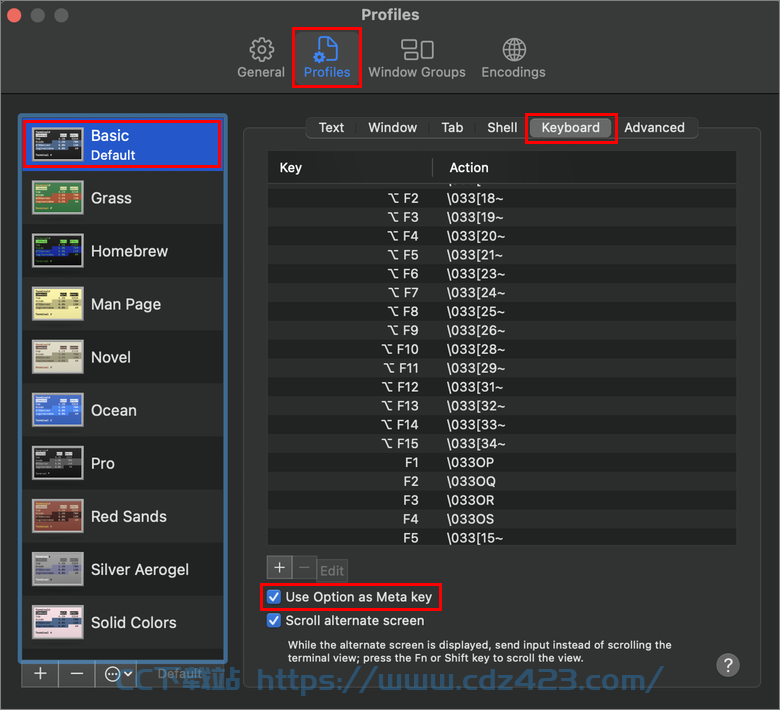The width and height of the screenshot is (780, 710).
Task: Switch to the Tab settings tab
Action: coord(452,128)
